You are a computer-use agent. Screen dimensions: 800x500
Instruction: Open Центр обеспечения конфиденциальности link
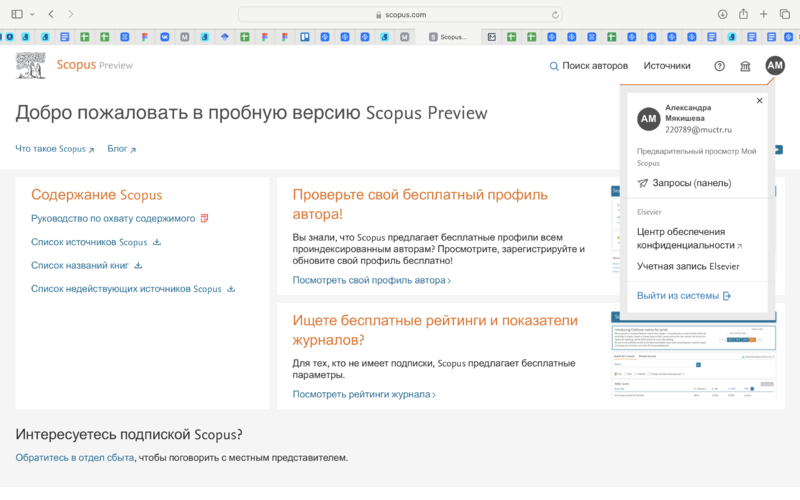tap(689, 238)
